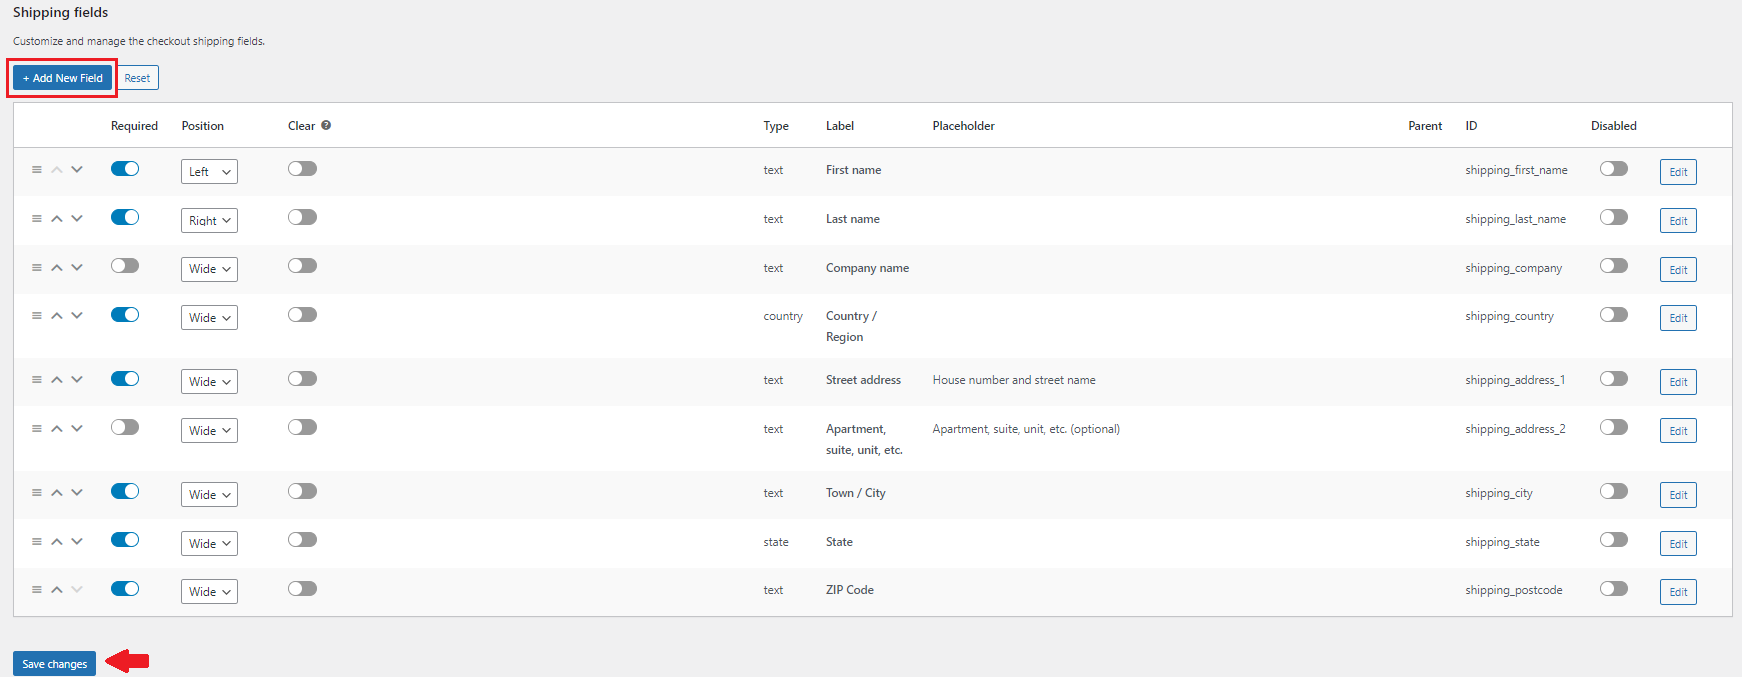Open Position dropdown for Last name row
This screenshot has height=677, width=1742.
209,221
